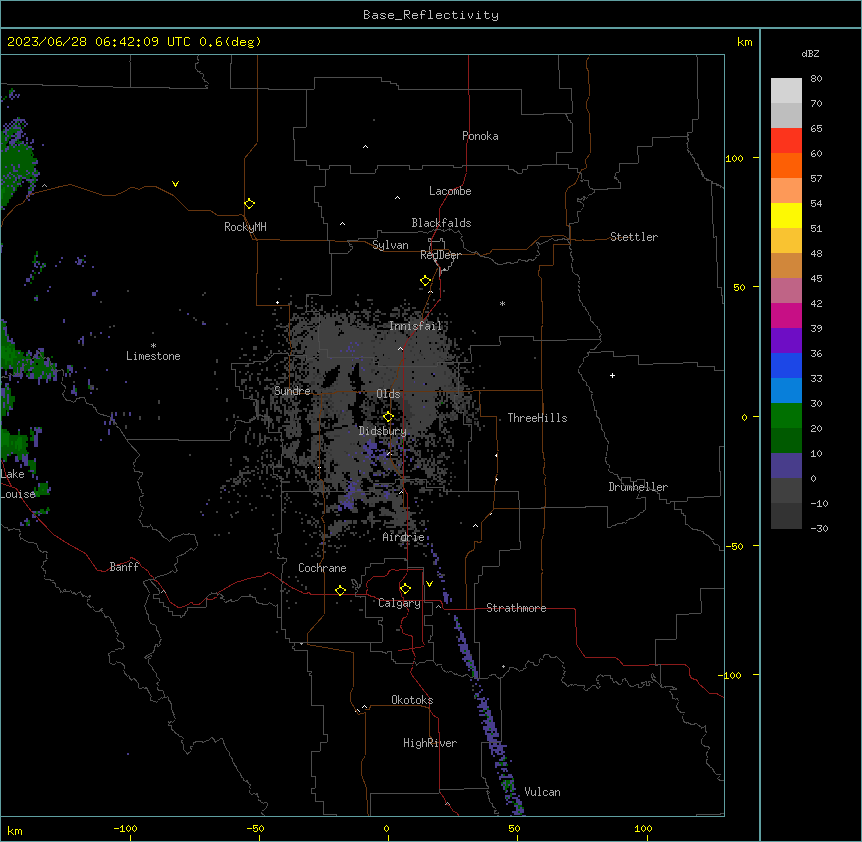Click the yellow diamond marker above Calgary label
Viewport: 862px width, 842px height.
coord(405,589)
